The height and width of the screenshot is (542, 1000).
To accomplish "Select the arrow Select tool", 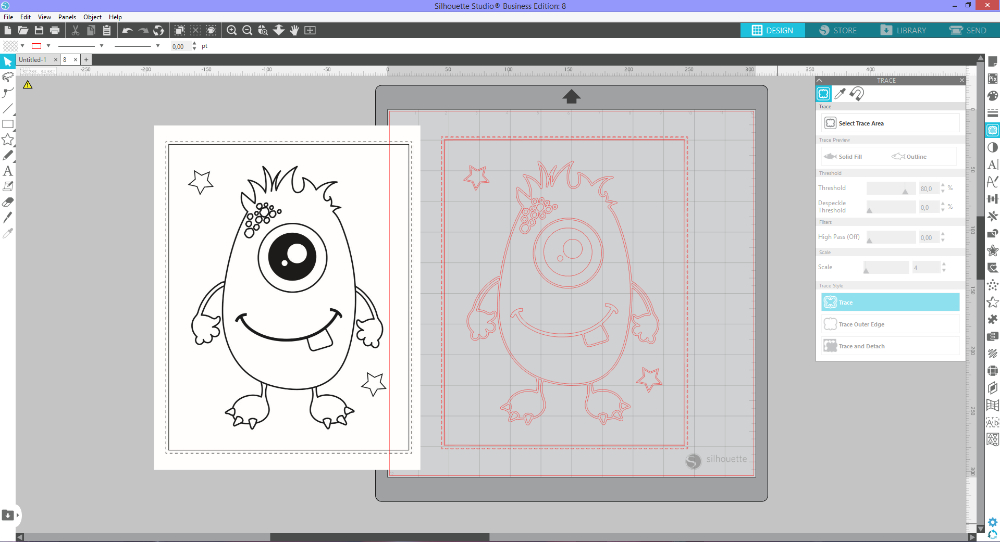I will tap(8, 61).
